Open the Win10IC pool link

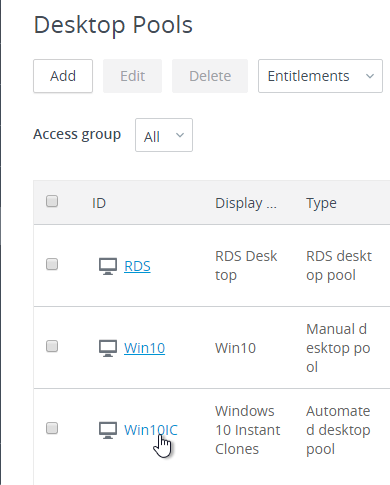151,430
